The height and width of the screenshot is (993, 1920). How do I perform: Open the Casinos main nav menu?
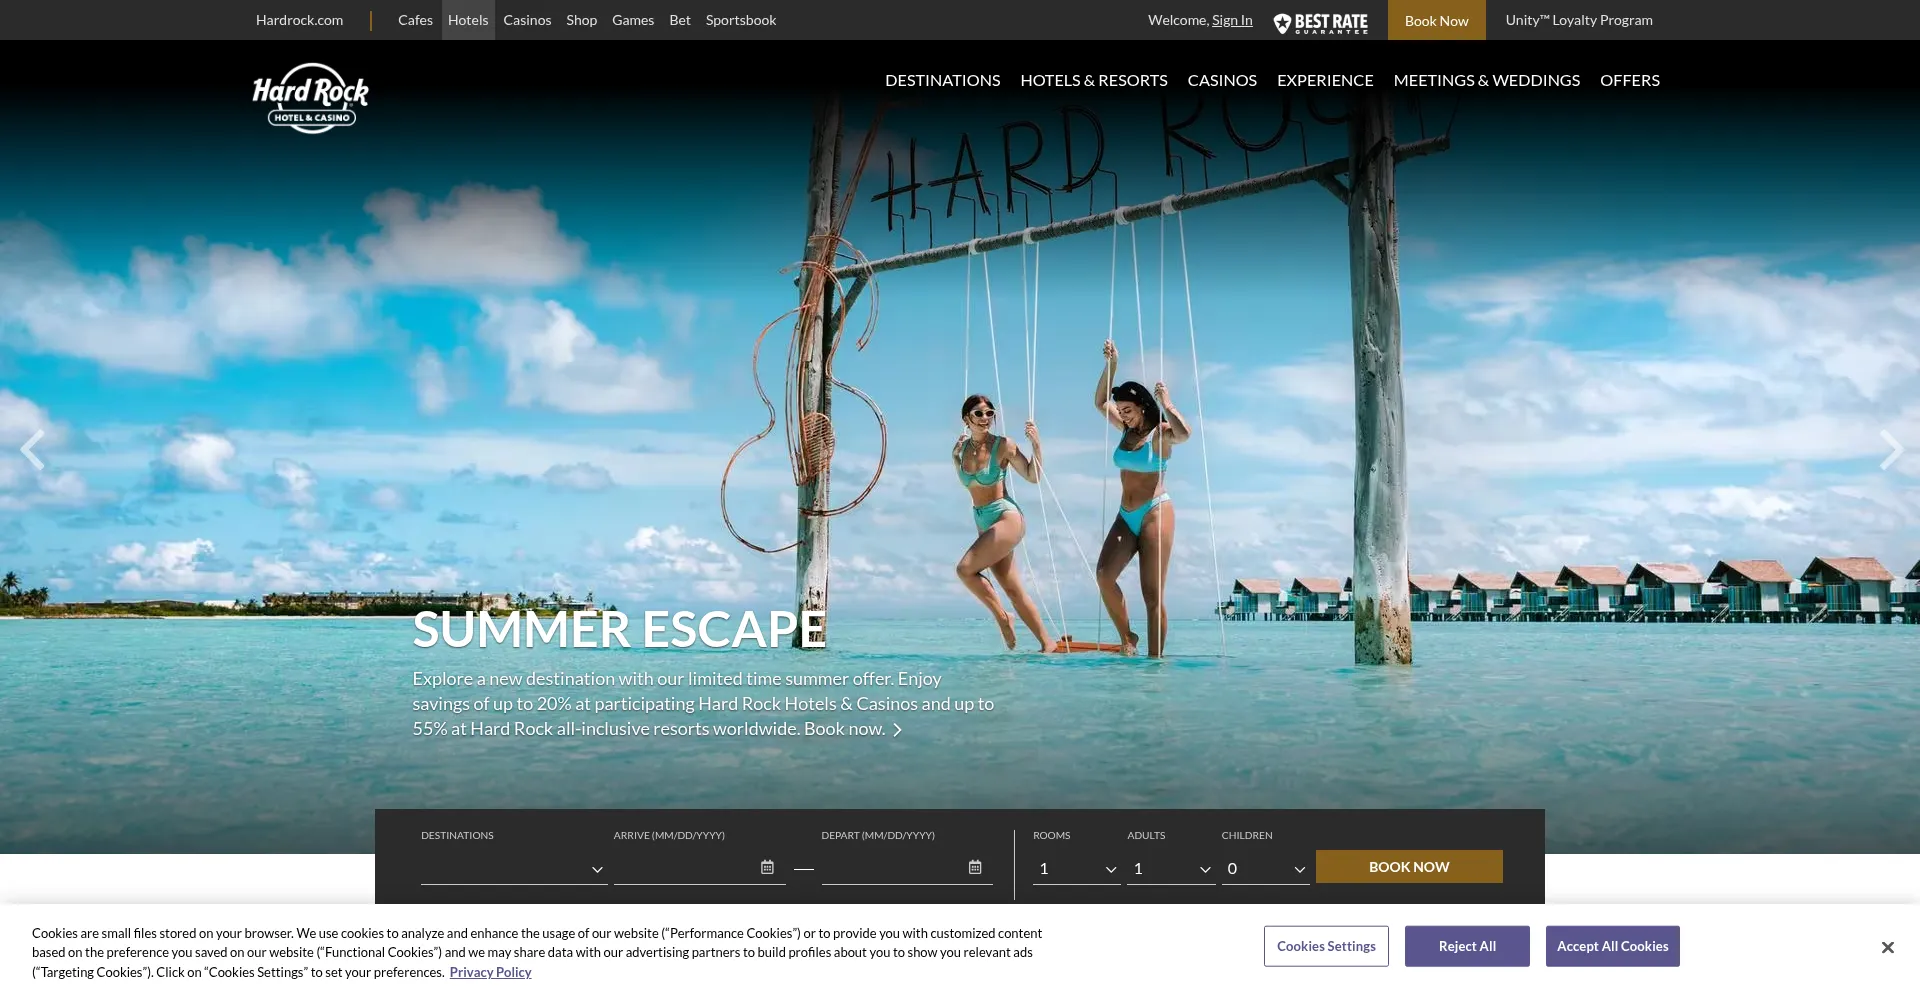coord(1222,80)
